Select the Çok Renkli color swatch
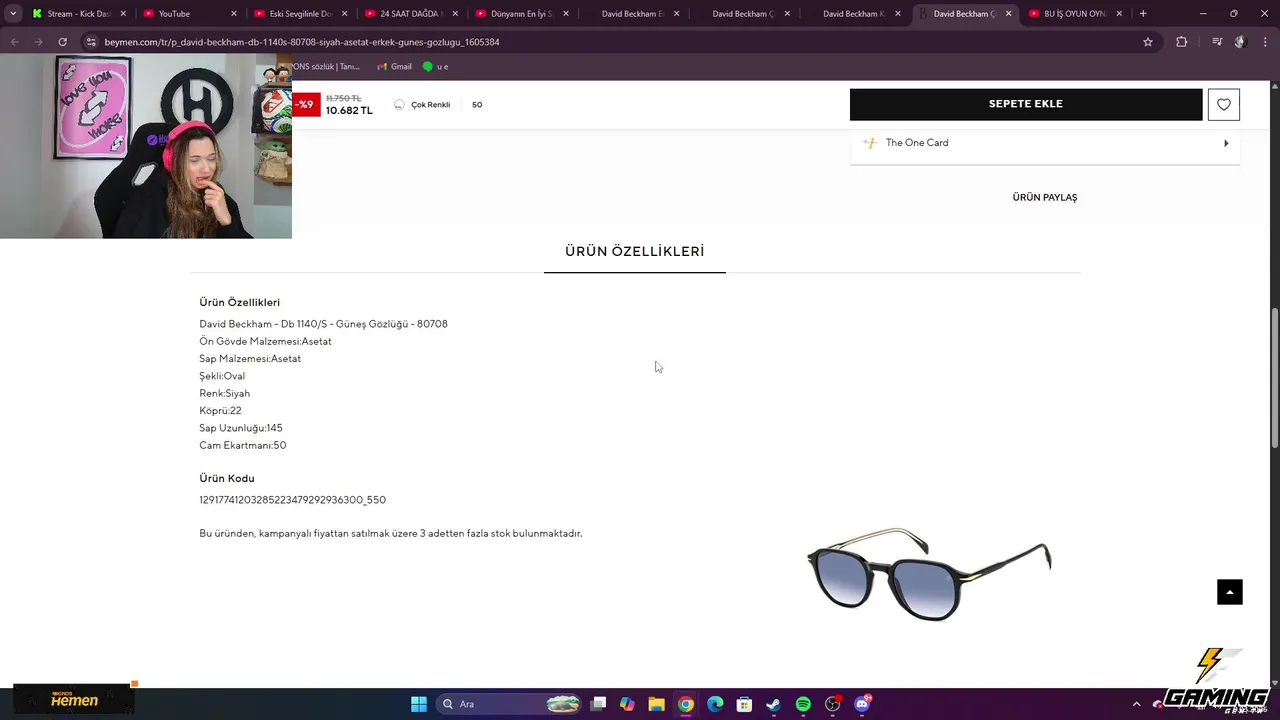 click(422, 105)
